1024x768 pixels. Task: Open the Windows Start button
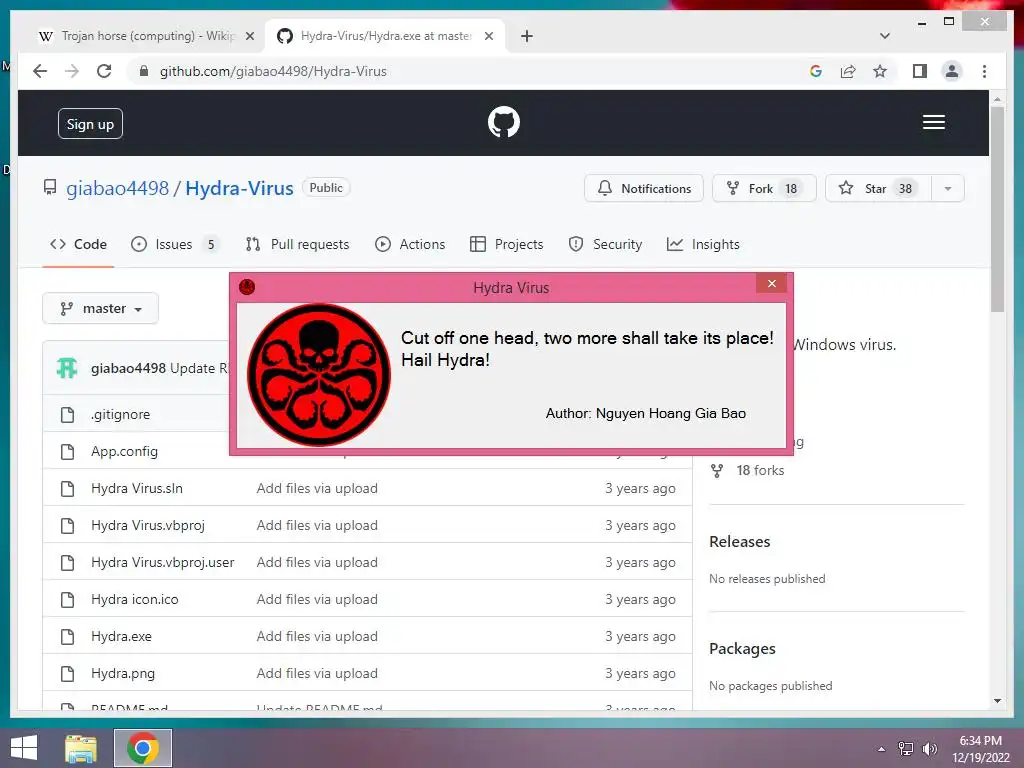[x=24, y=748]
